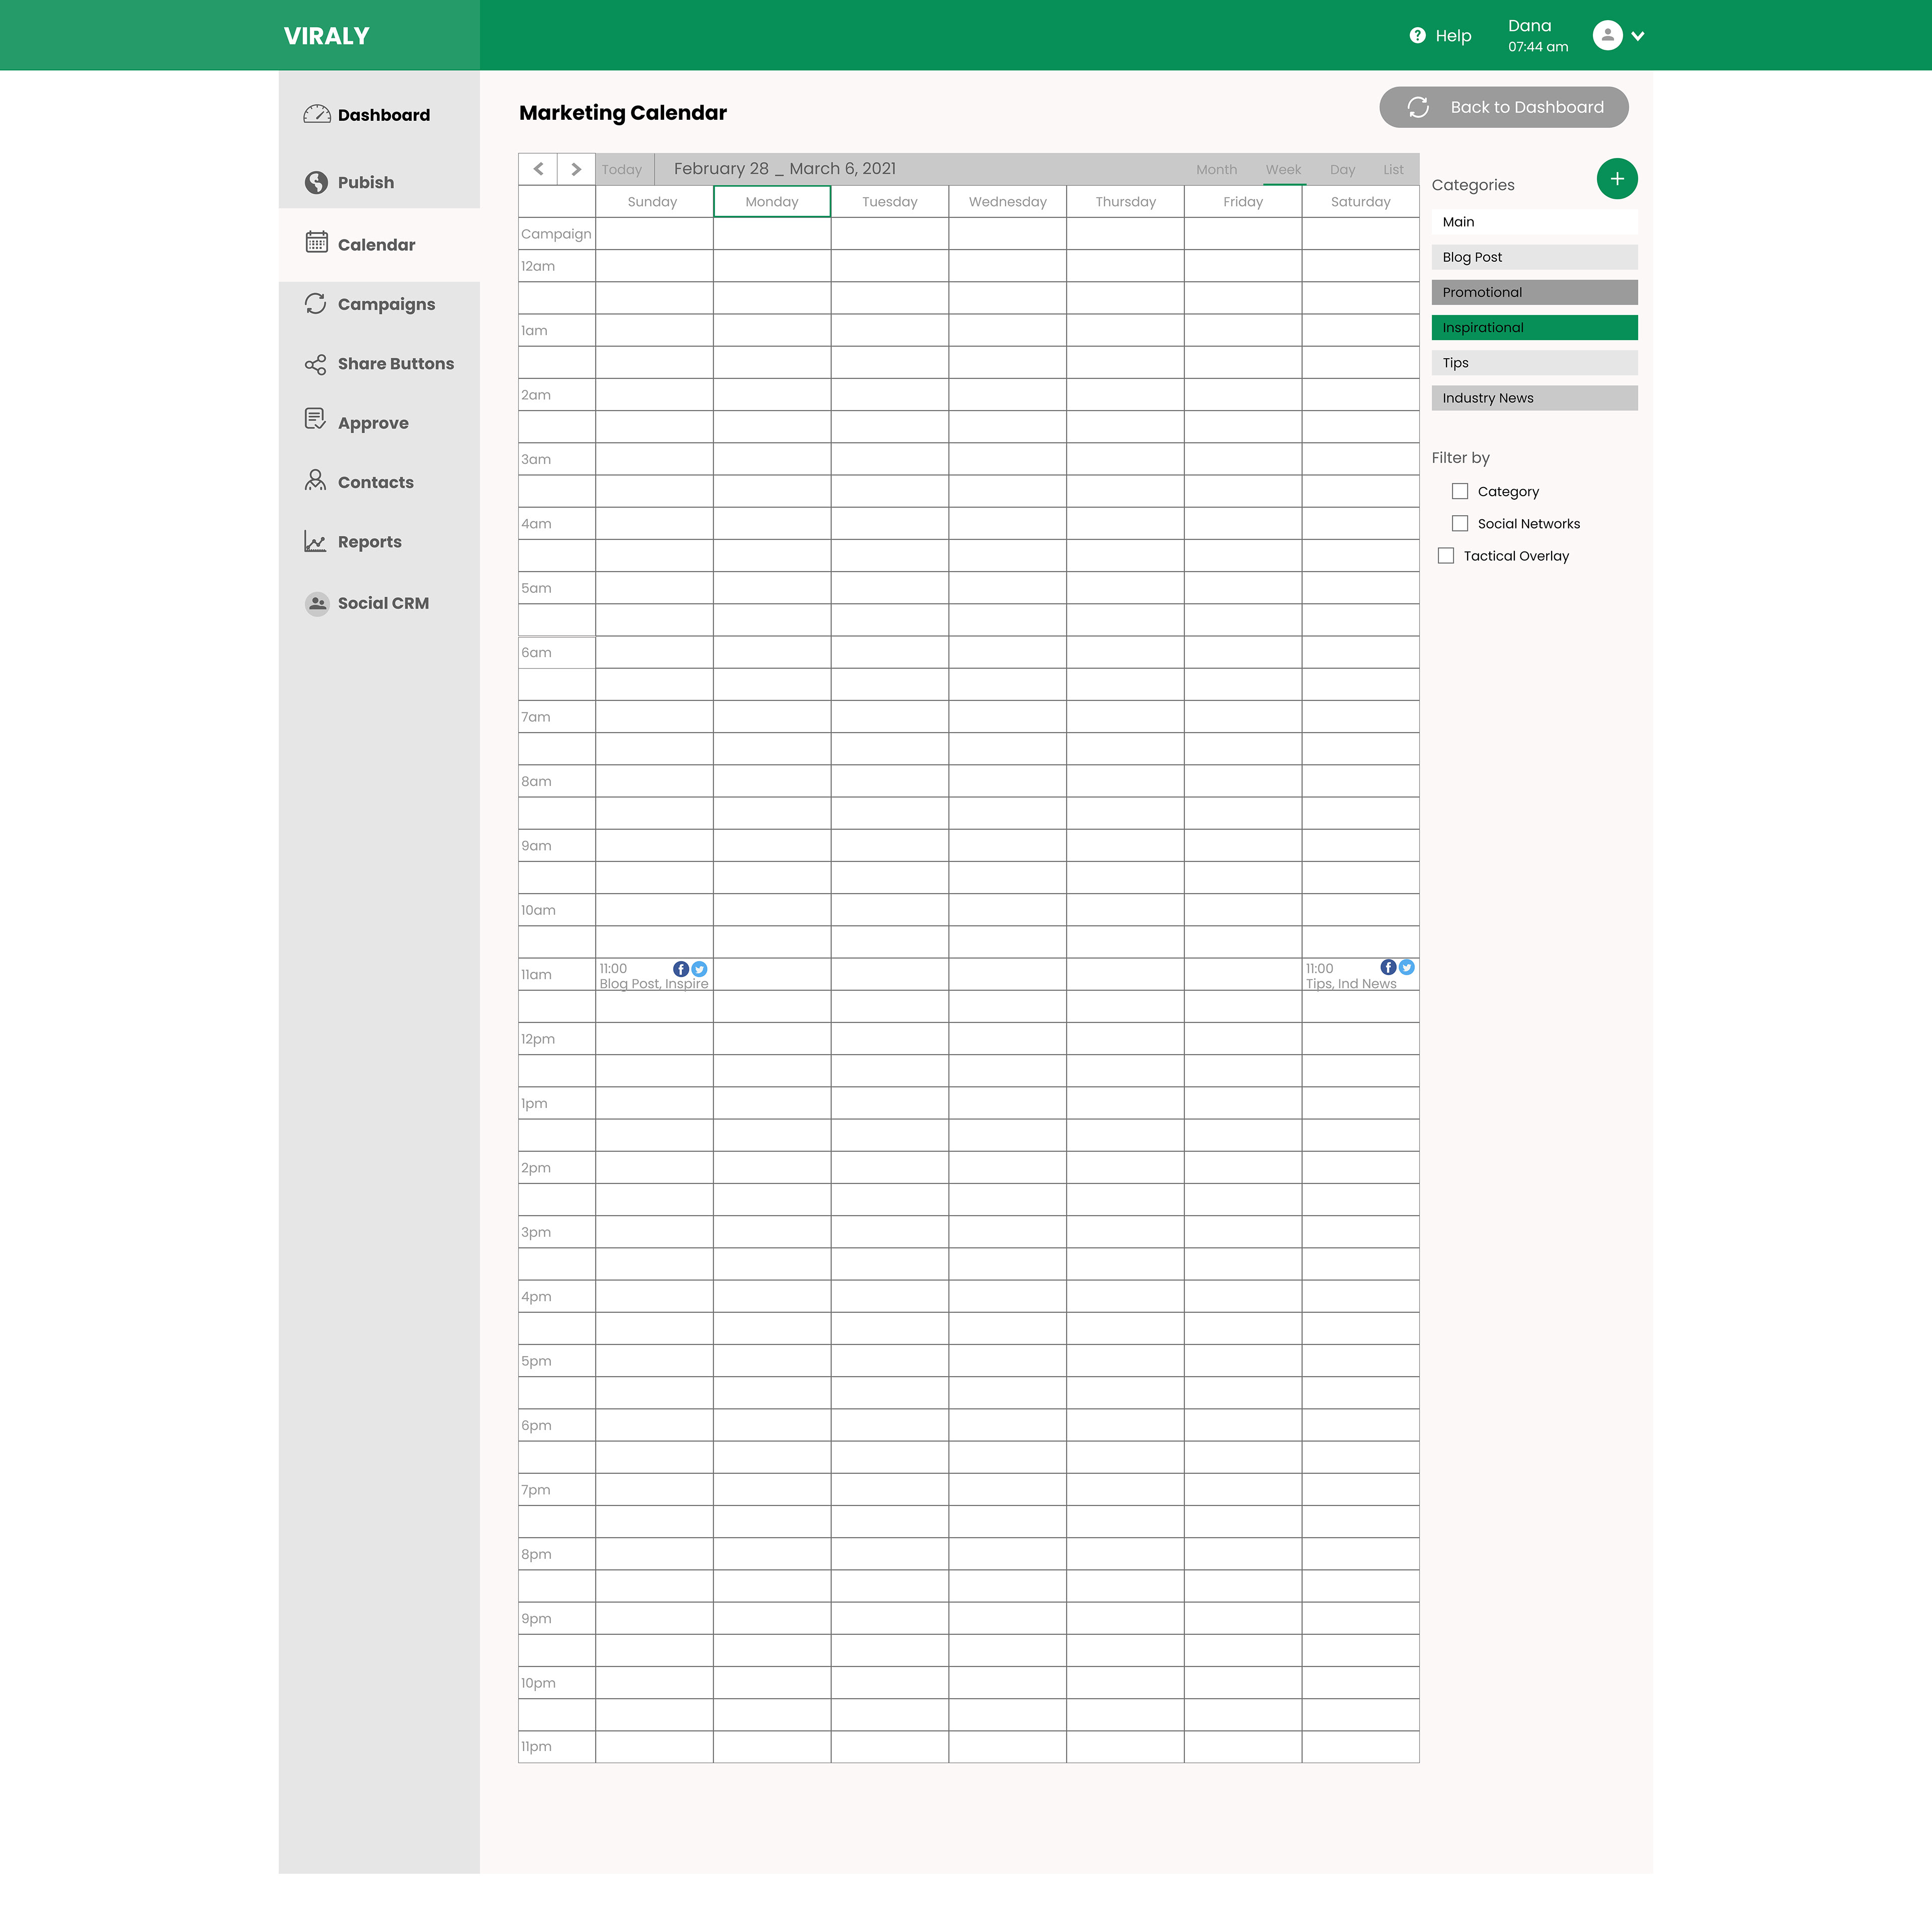Enable the Category filter checkbox

tap(1460, 491)
